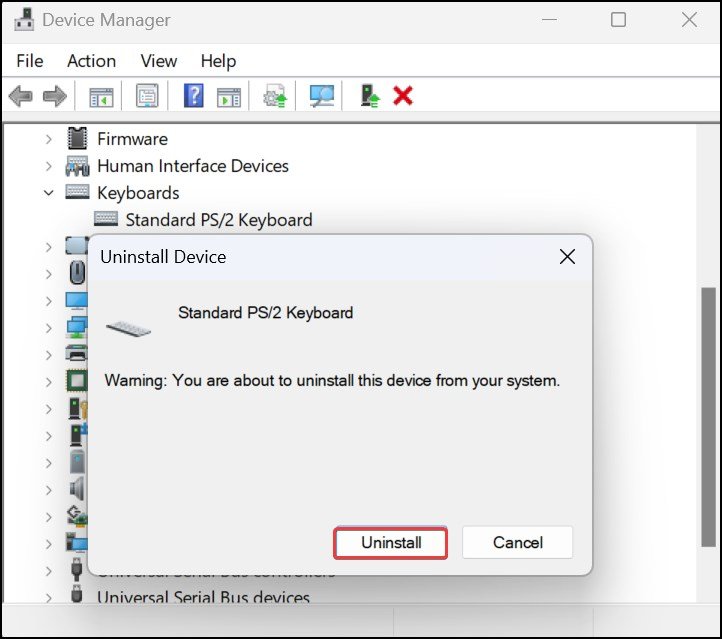Click the Forward arrow toolbar icon
722x639 pixels.
click(x=55, y=96)
